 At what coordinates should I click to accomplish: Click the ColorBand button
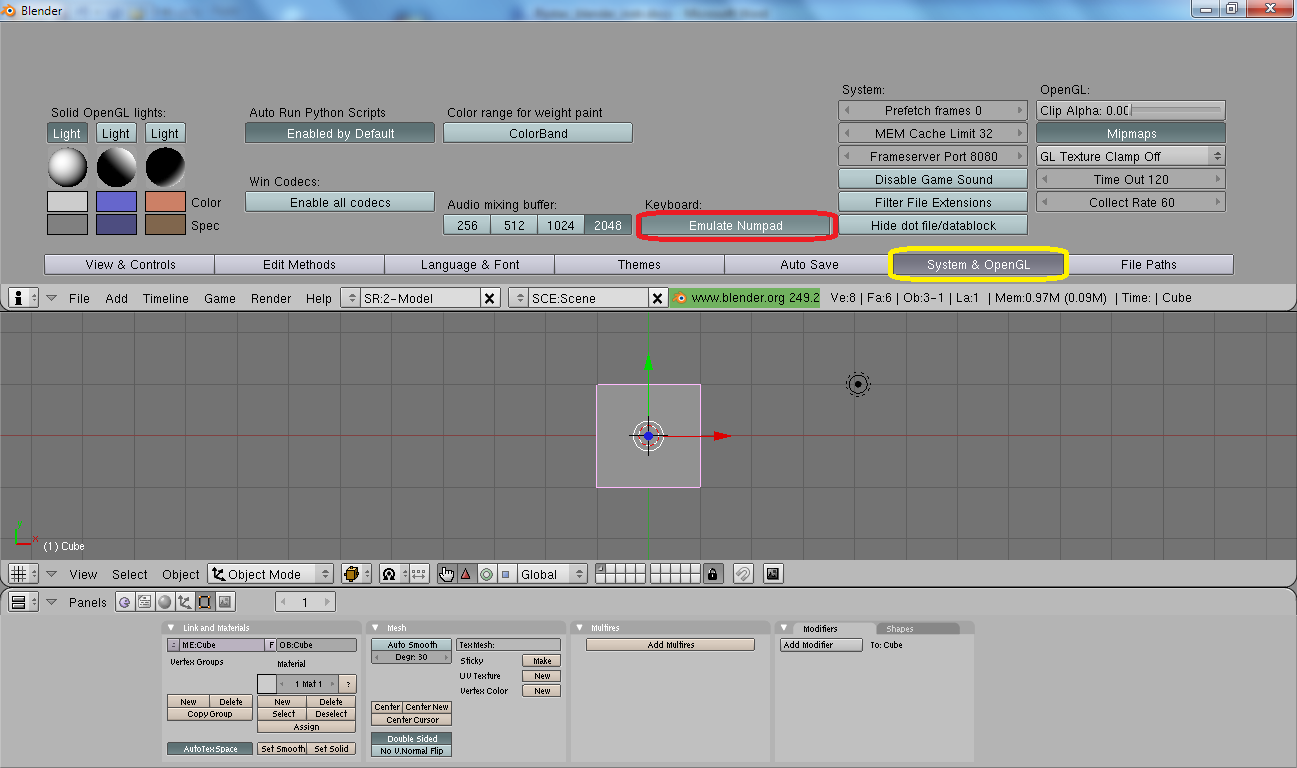point(538,133)
